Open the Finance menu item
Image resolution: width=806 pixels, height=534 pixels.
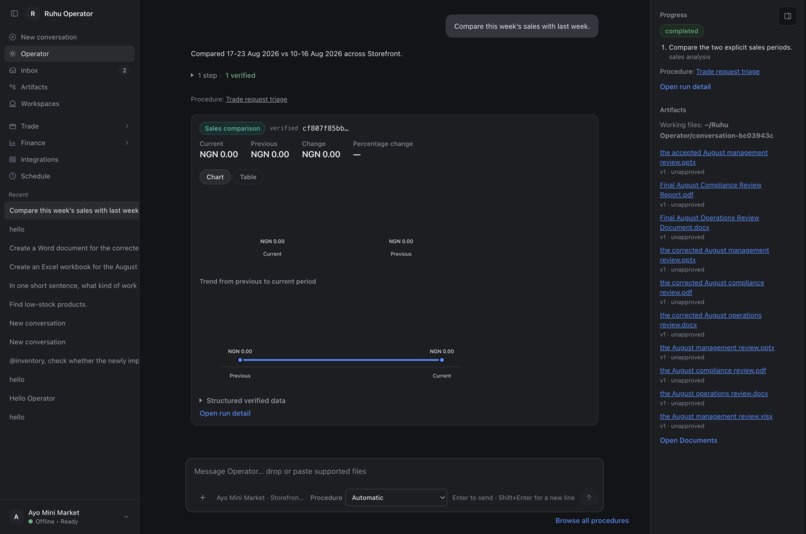pos(69,143)
